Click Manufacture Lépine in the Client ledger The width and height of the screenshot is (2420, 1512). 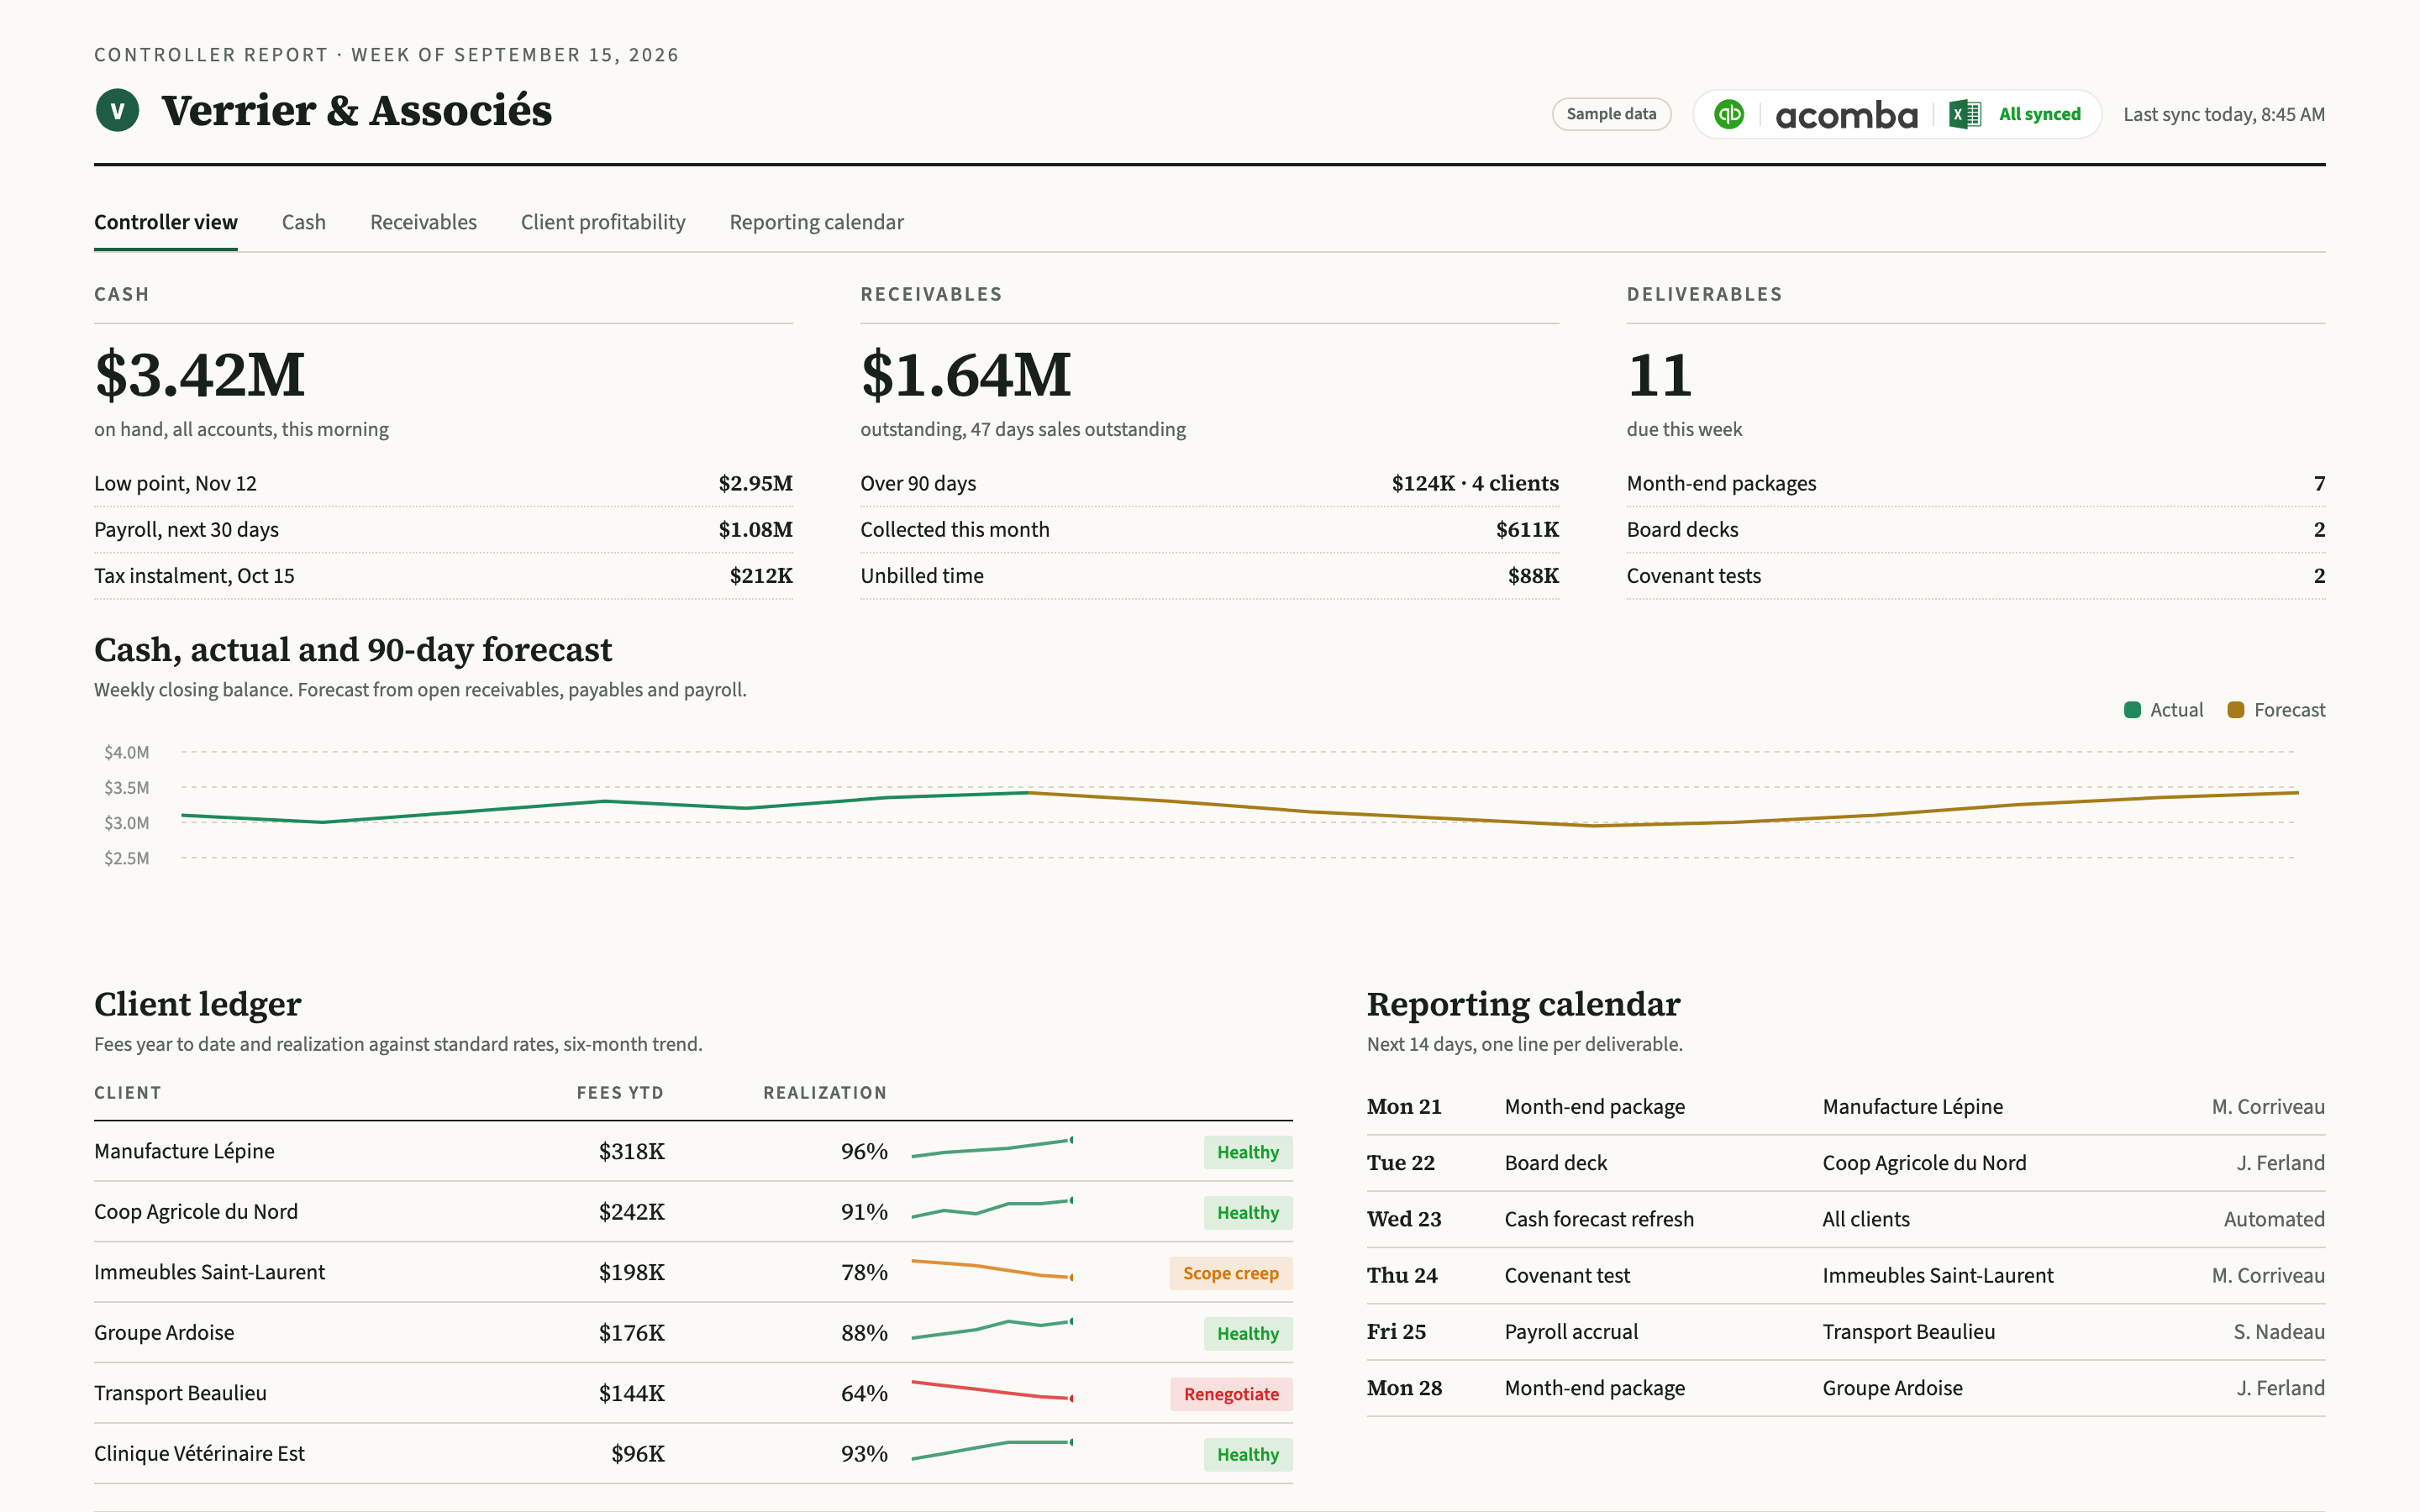[x=184, y=1152]
